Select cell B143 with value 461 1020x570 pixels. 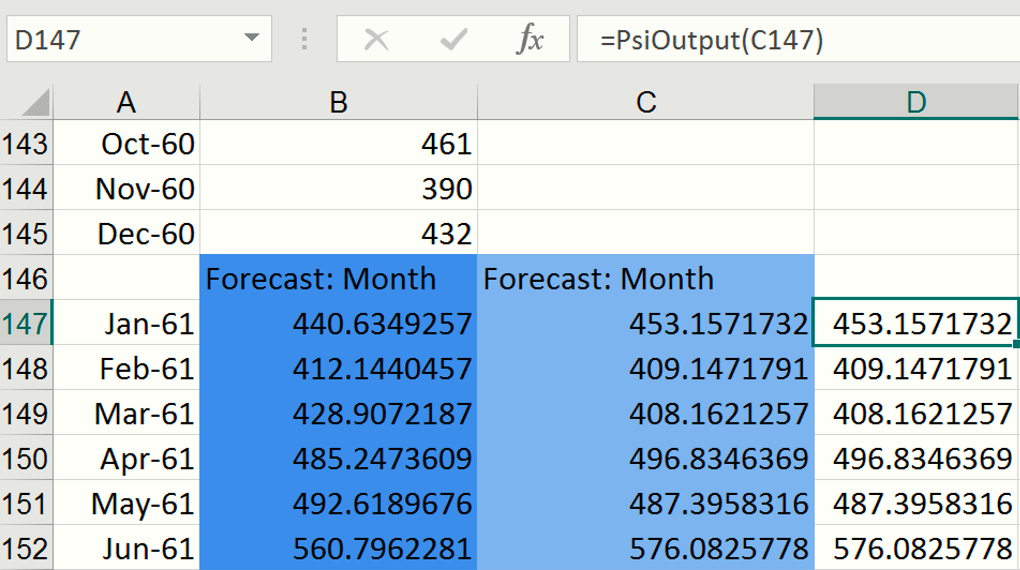click(x=338, y=144)
